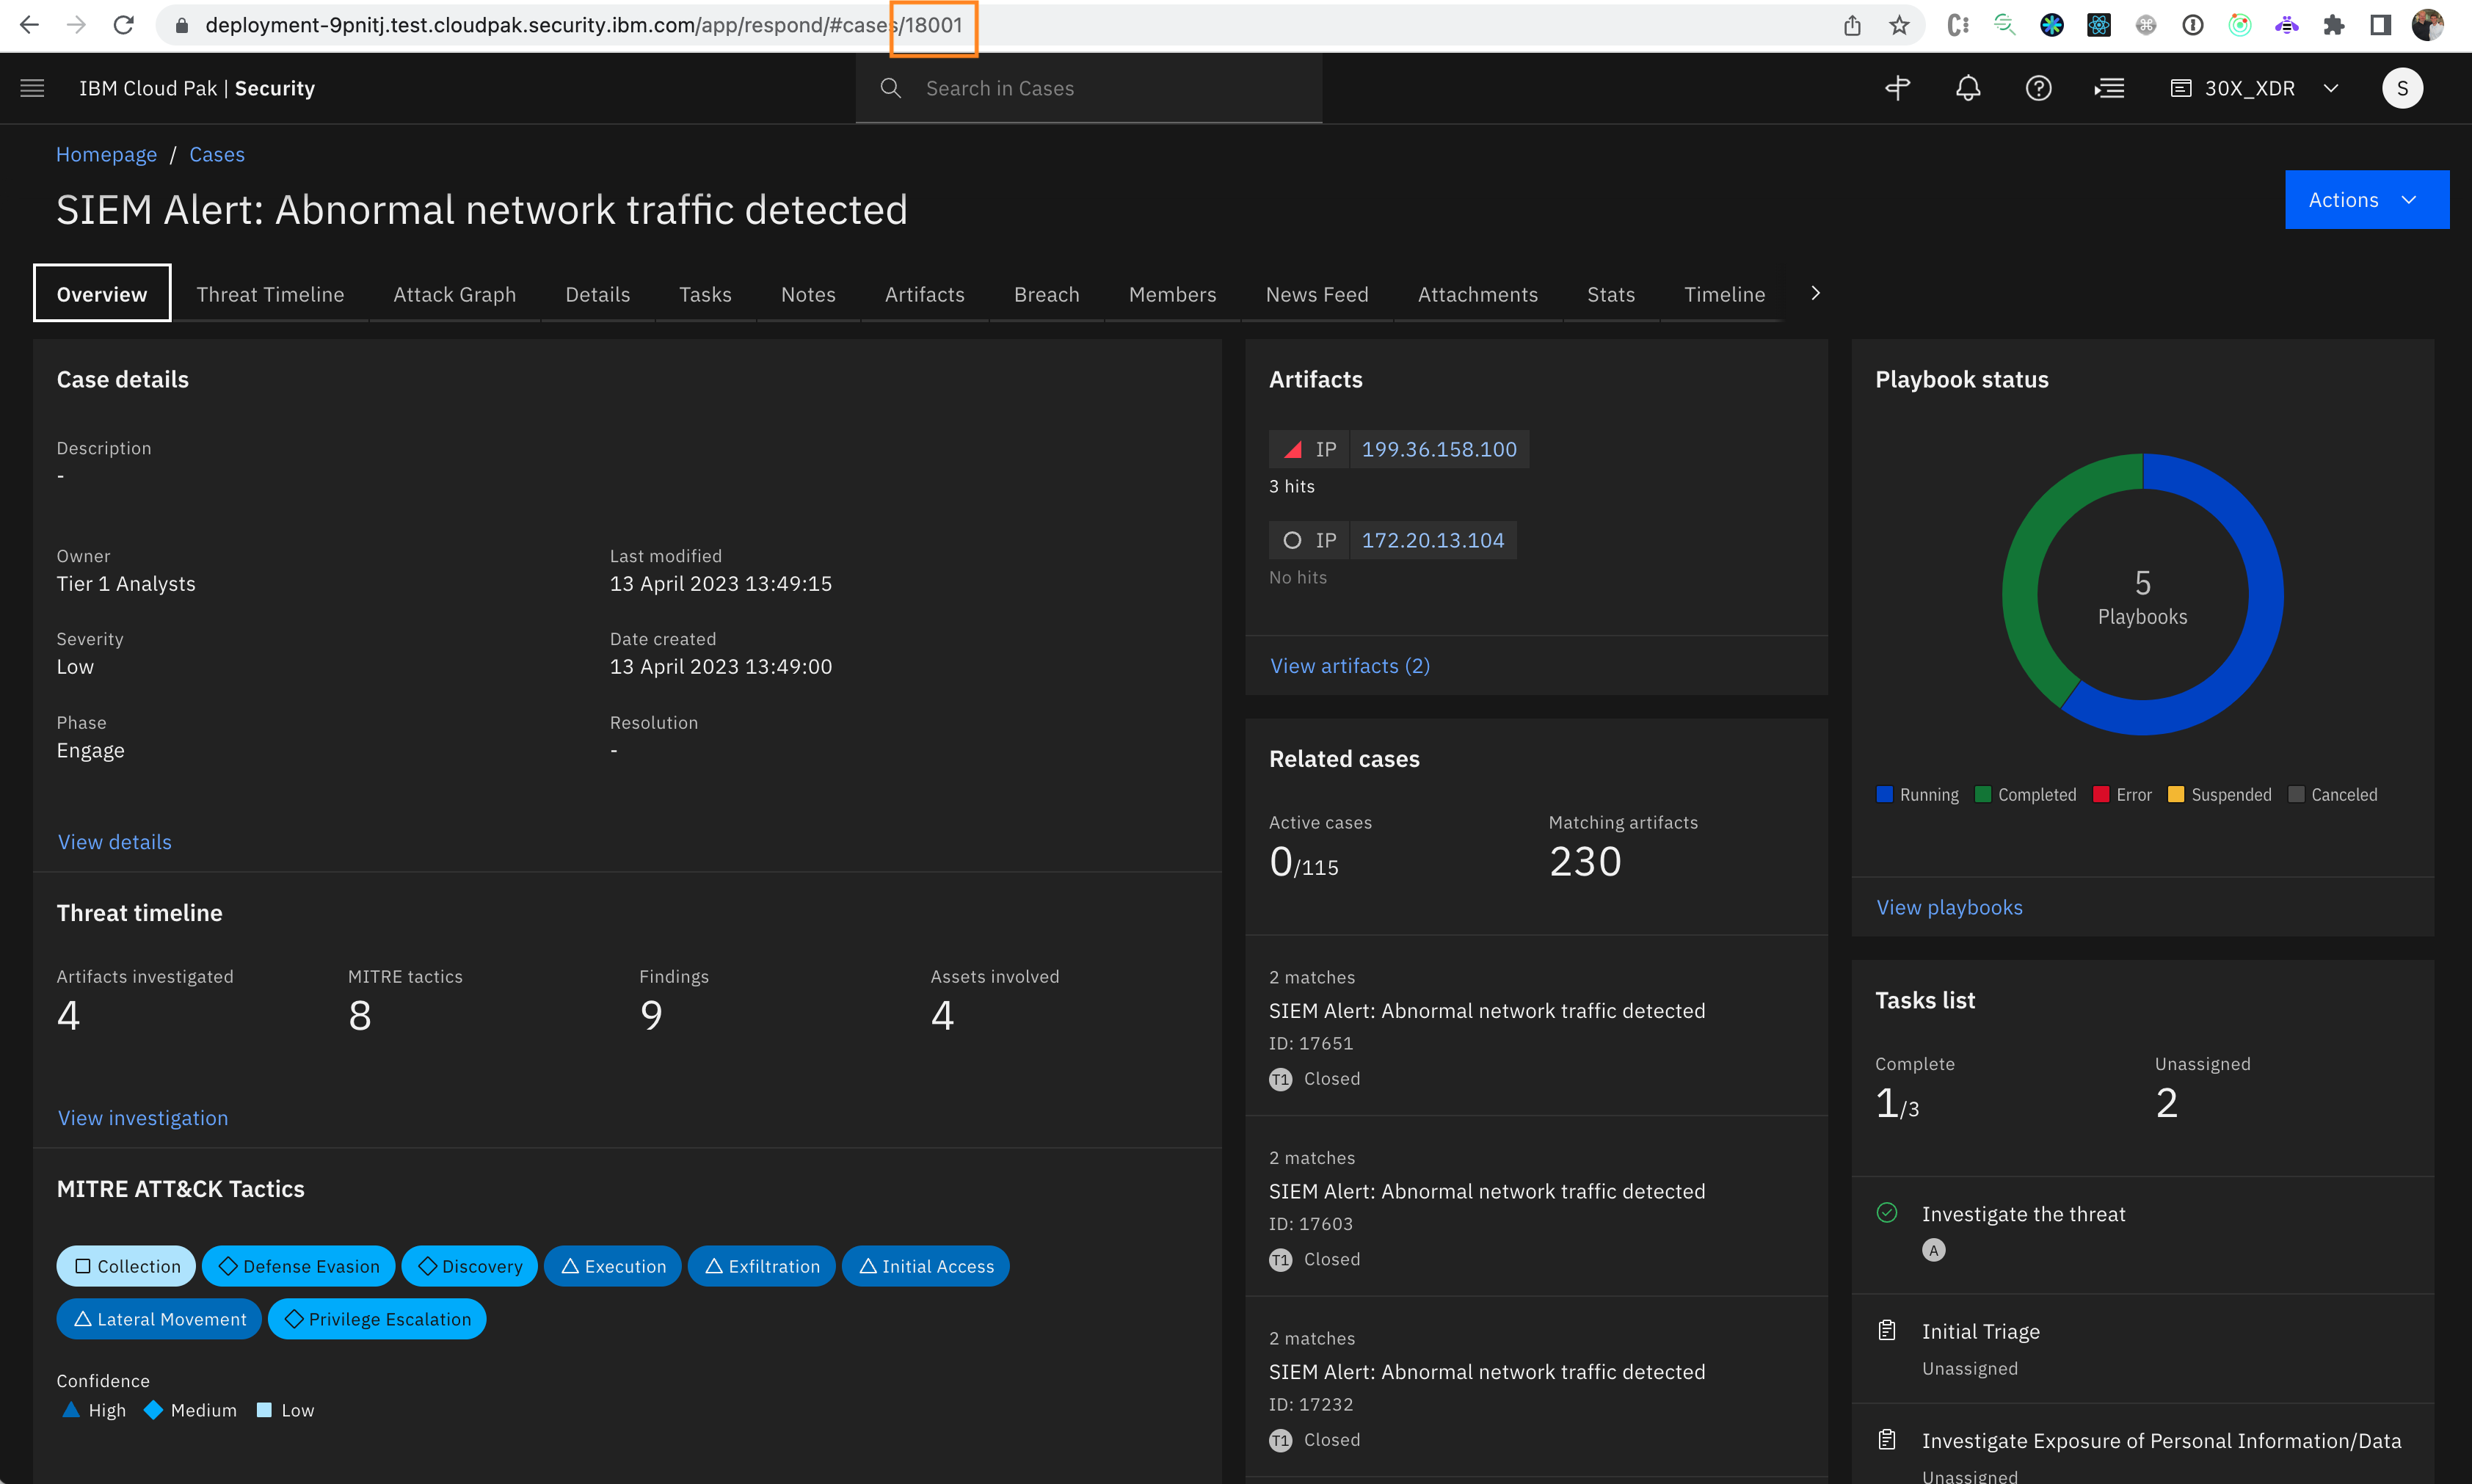This screenshot has height=1484, width=2472.
Task: Open the hamburger navigation menu
Action: point(32,88)
